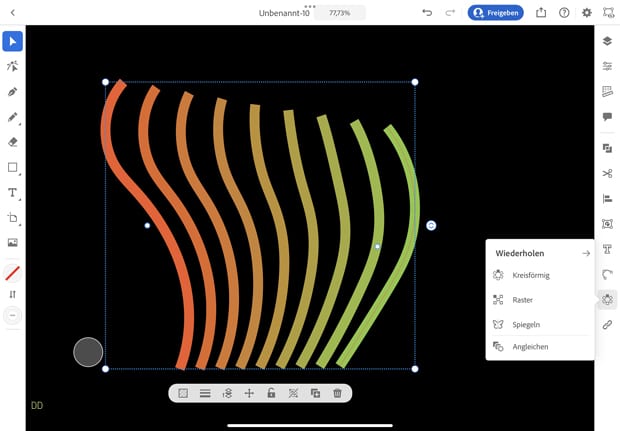Screen dimensions: 620x431
Task: Delete selection with the trash icon
Action: (337, 393)
